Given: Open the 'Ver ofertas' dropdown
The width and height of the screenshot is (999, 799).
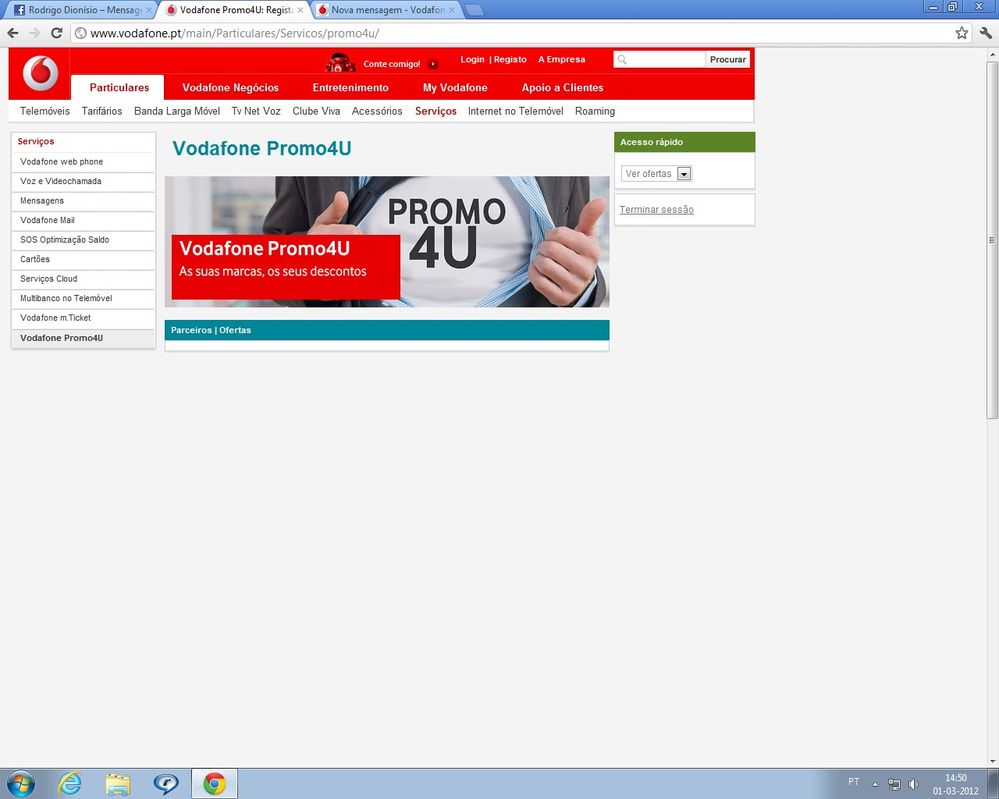Looking at the screenshot, I should tap(684, 173).
